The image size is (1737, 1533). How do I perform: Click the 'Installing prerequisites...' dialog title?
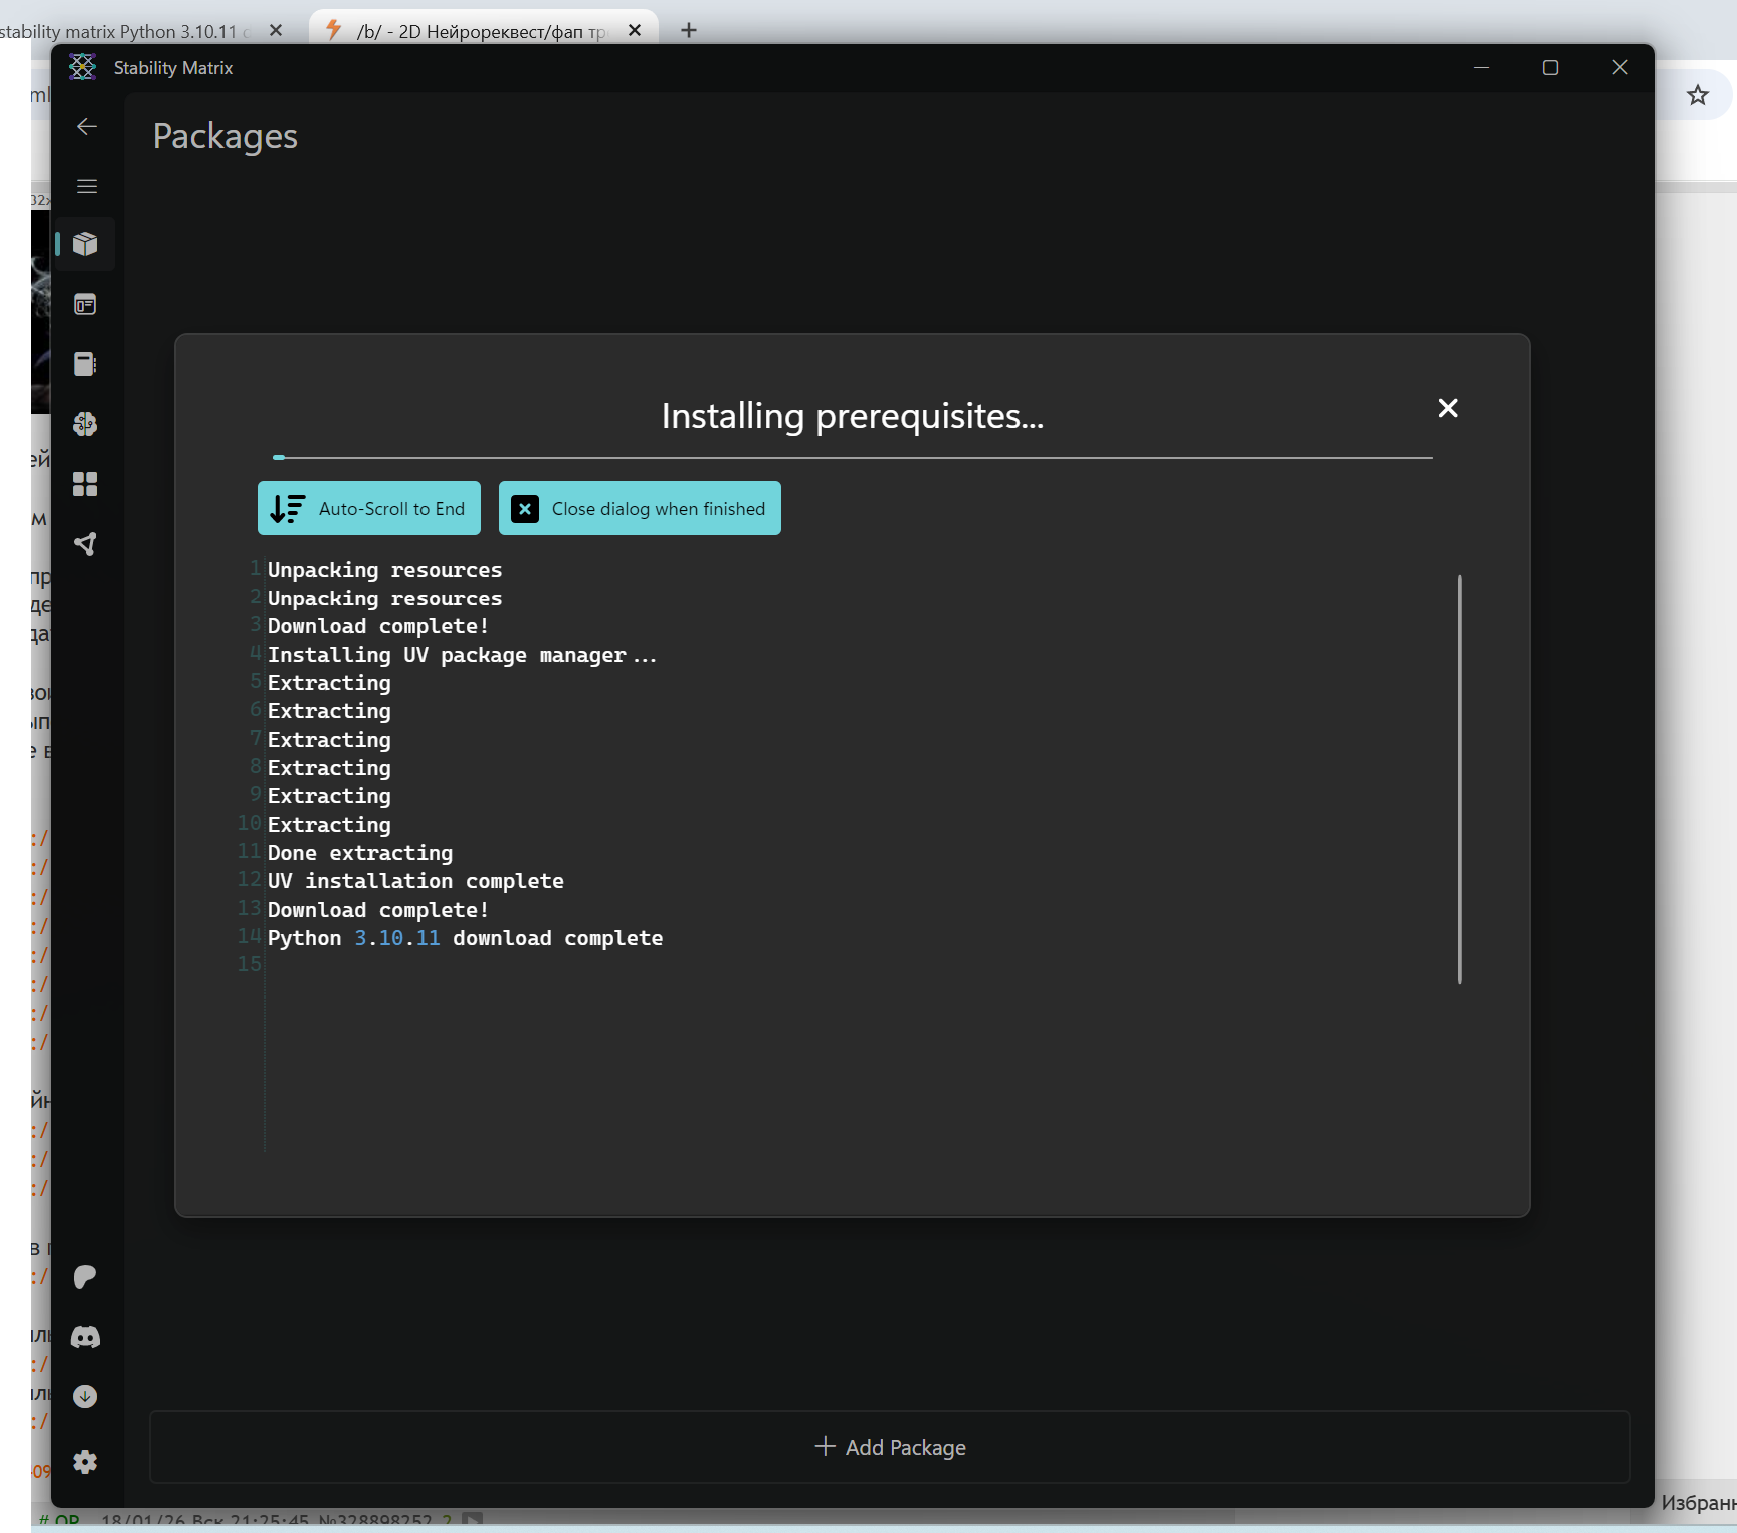pos(853,416)
